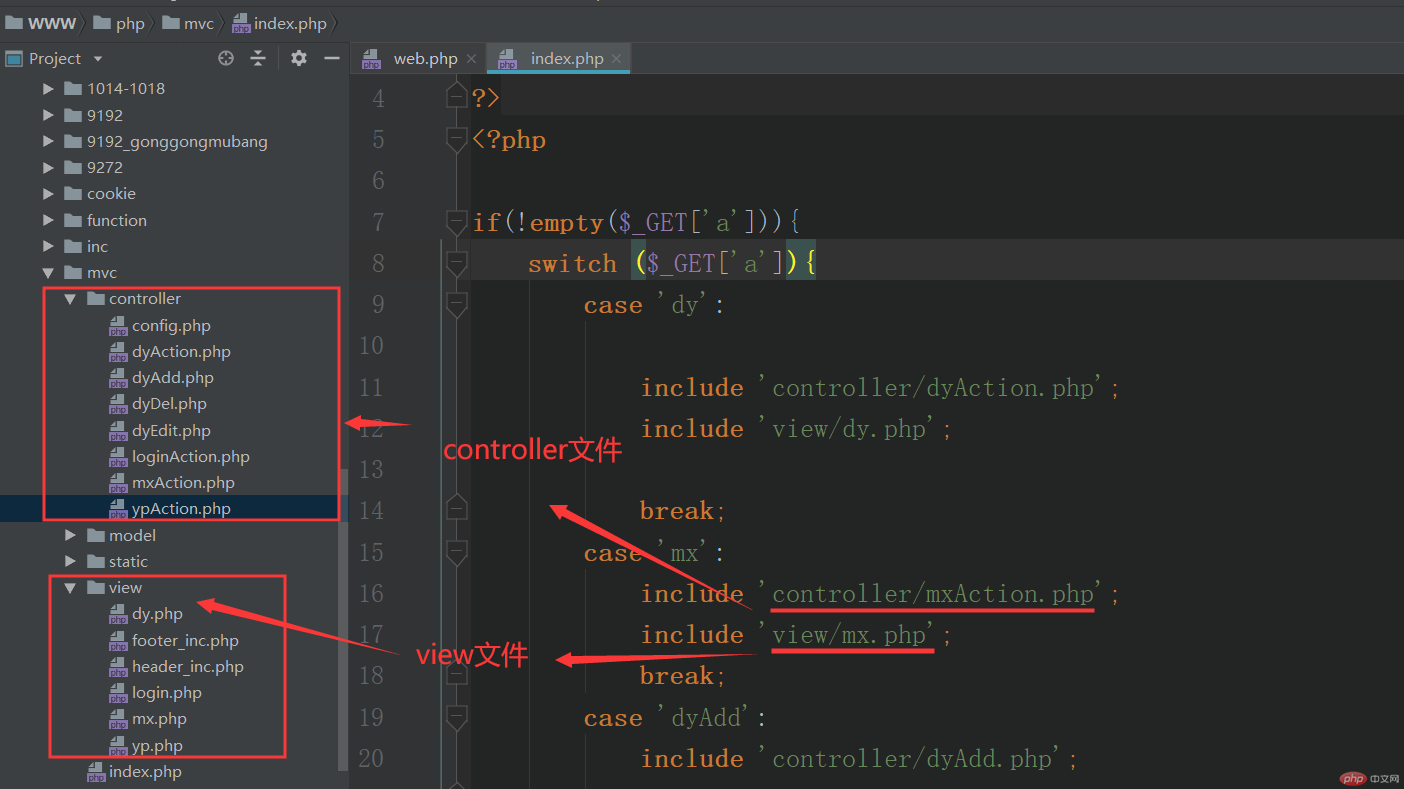
Task: Expand the 9272 folder
Action: click(x=48, y=168)
